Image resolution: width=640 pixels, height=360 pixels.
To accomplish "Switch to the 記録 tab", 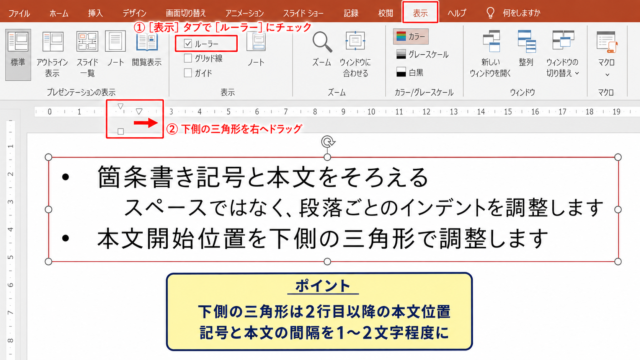I will 351,13.
